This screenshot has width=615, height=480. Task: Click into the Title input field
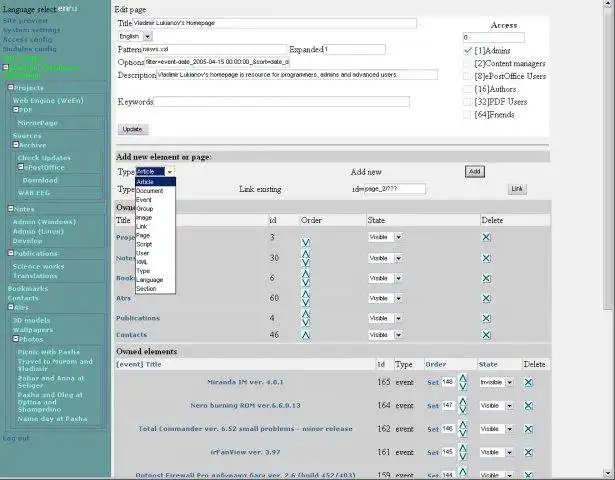click(274, 23)
